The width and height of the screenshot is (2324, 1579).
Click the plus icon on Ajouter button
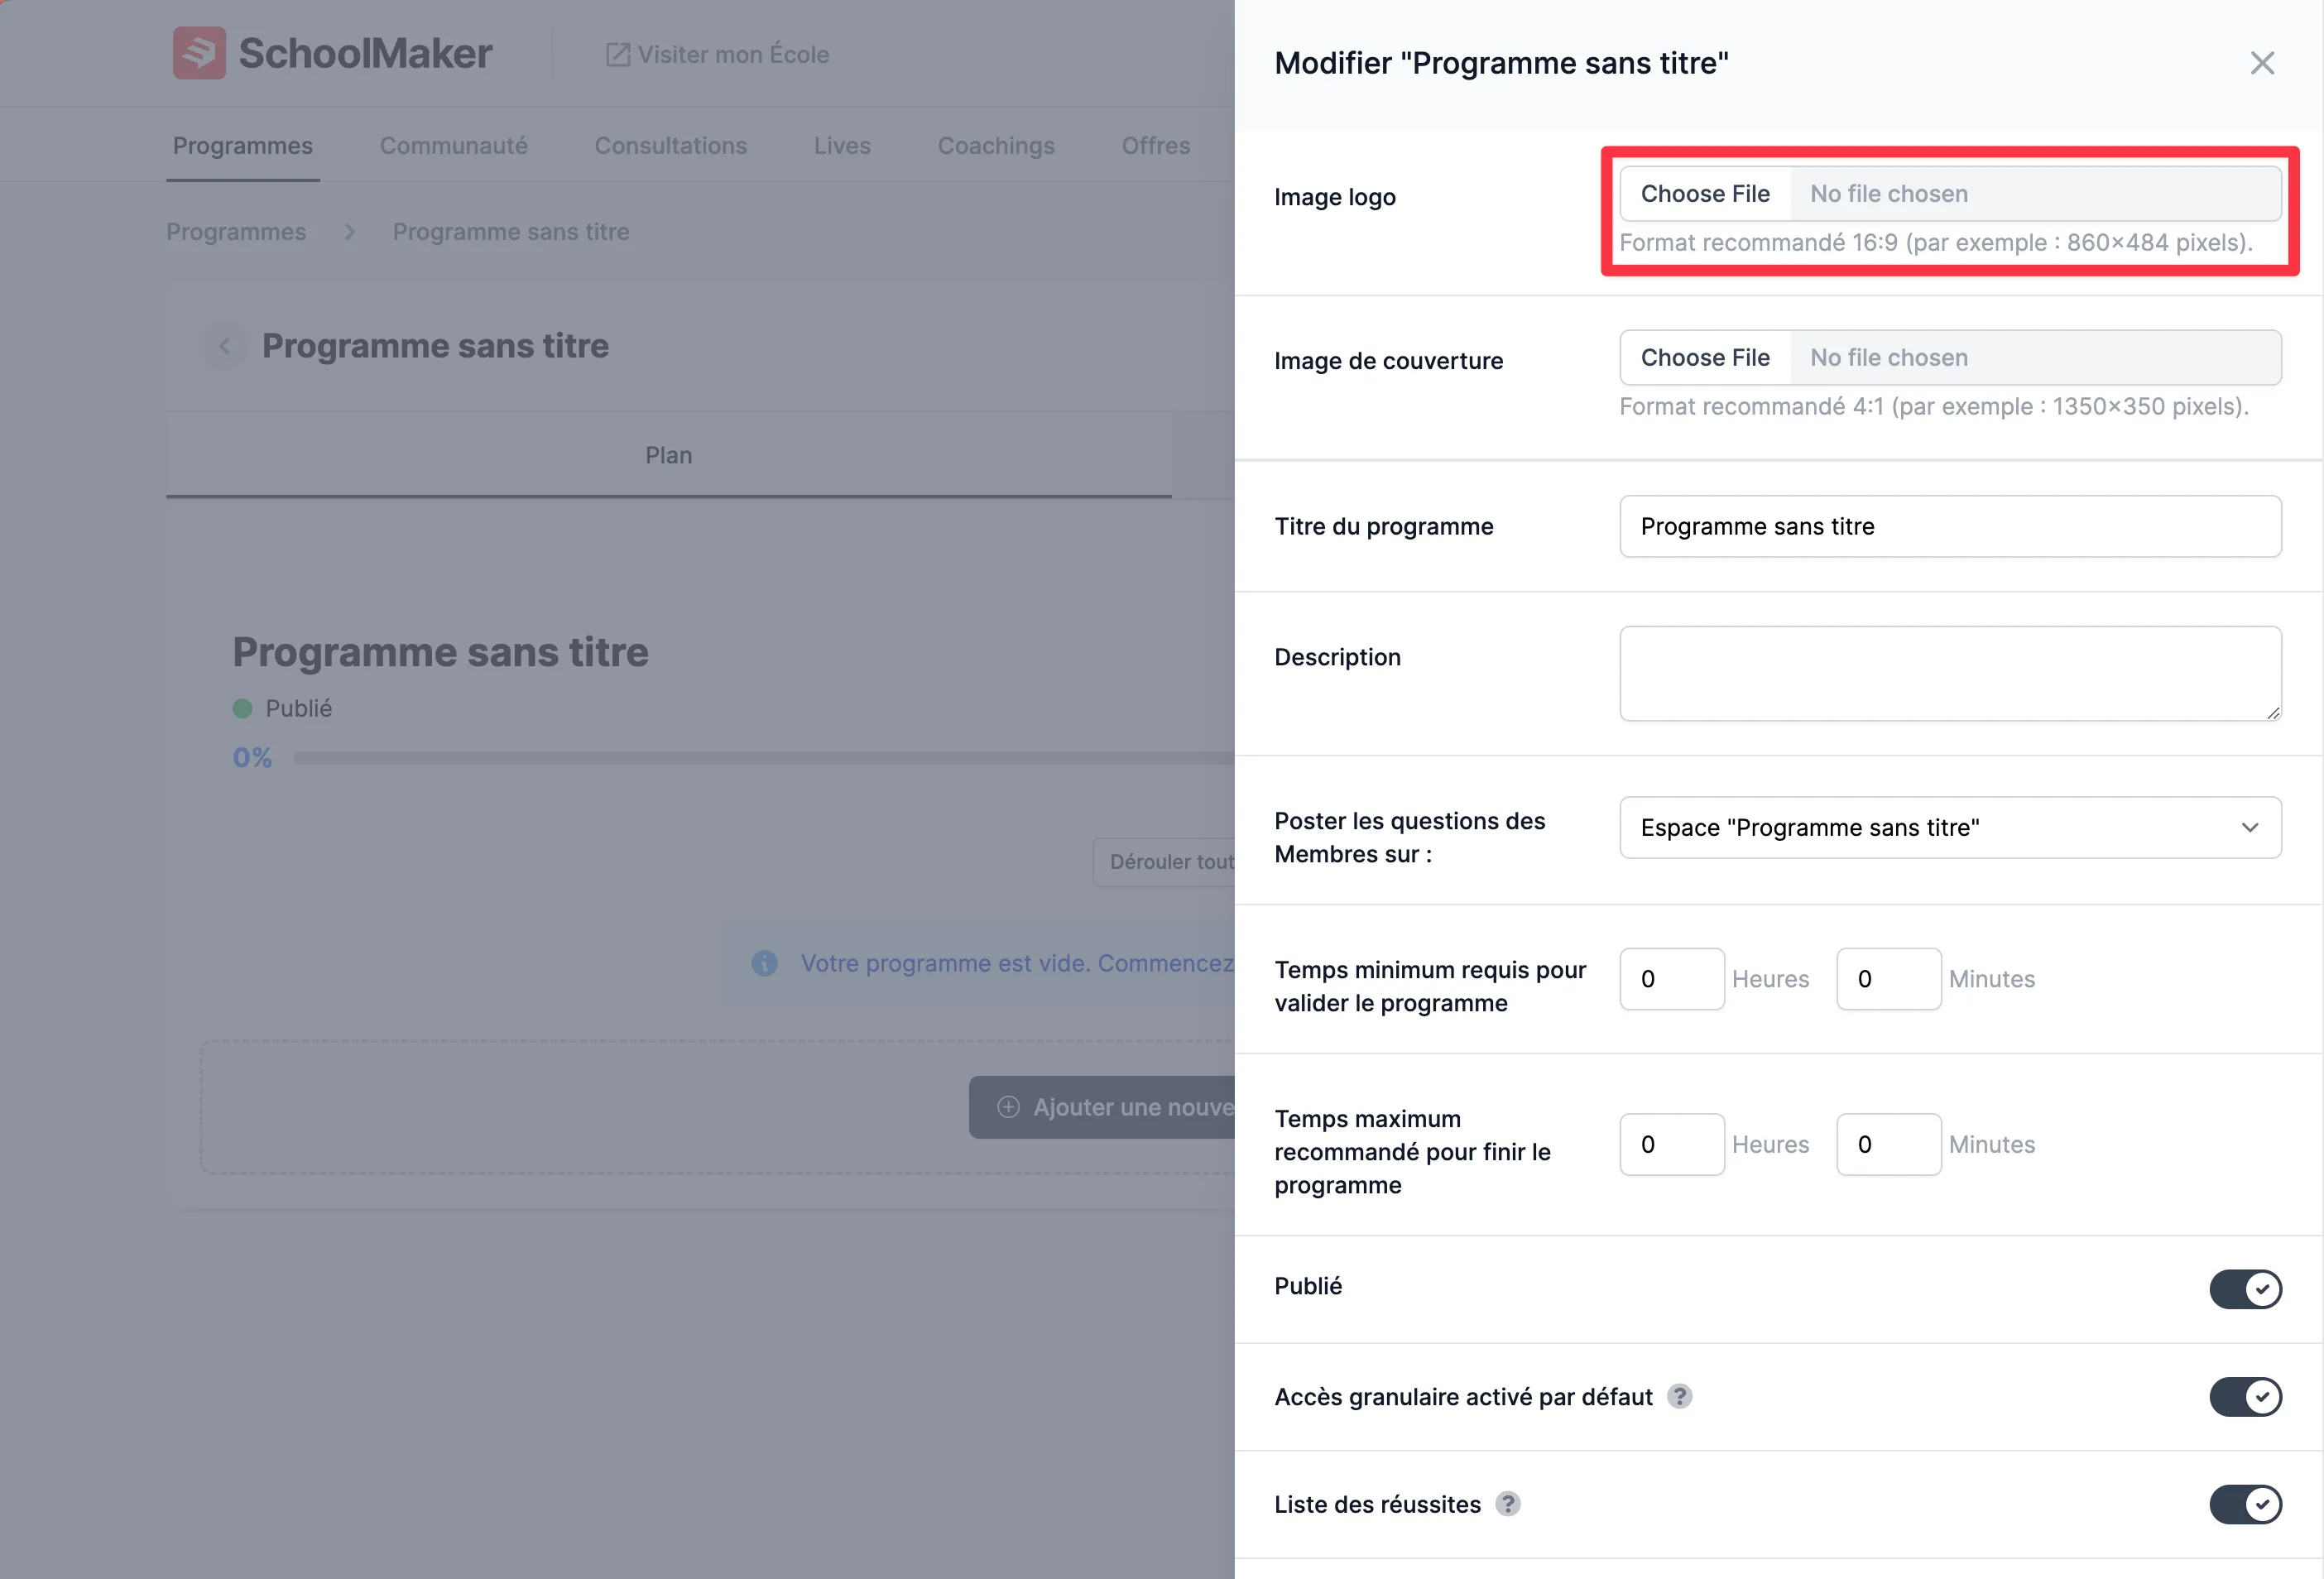click(1008, 1107)
